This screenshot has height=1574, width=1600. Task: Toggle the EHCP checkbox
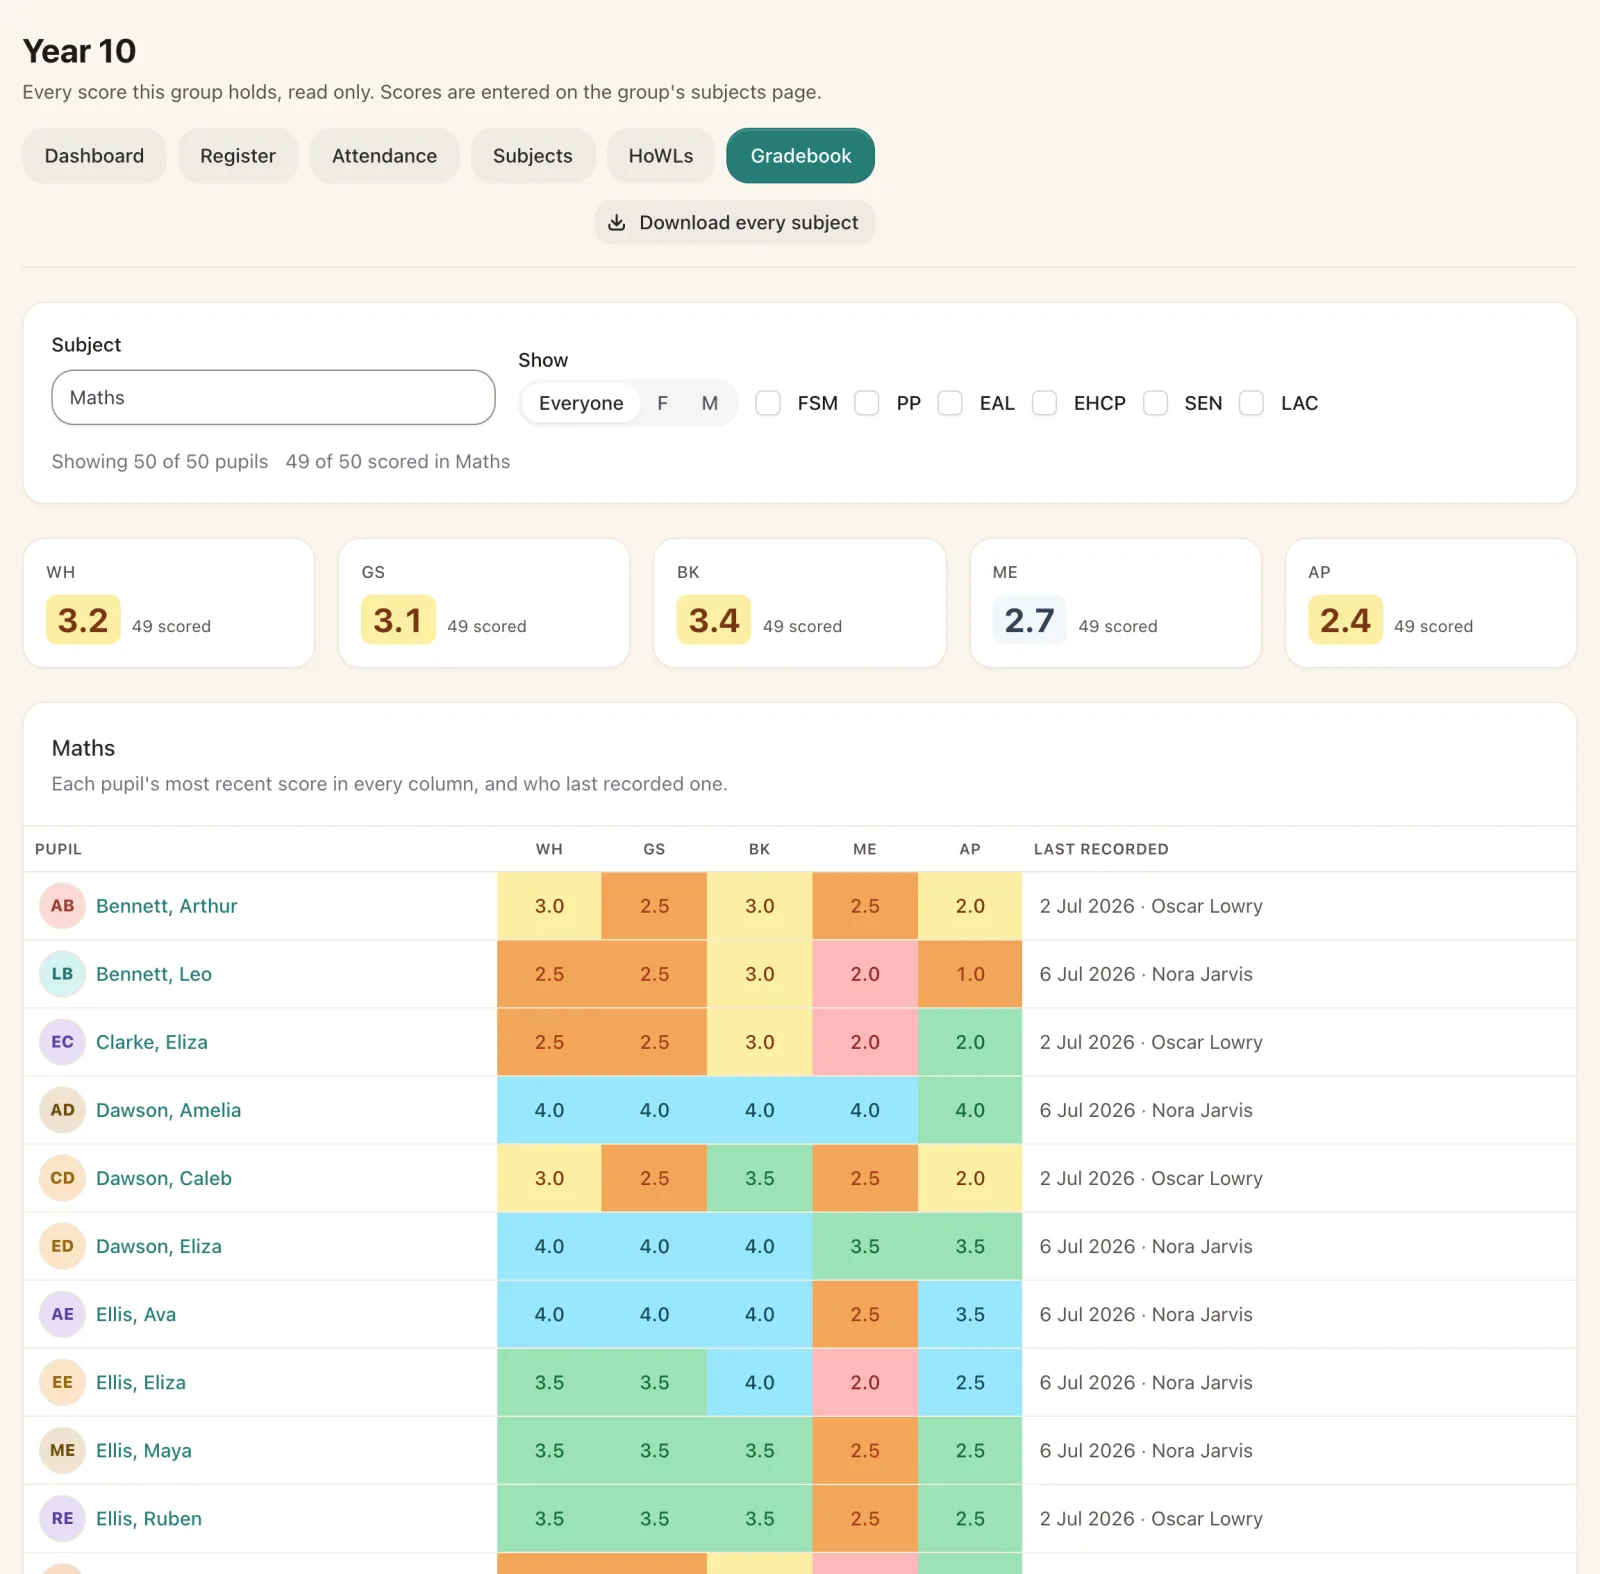pyautogui.click(x=1044, y=403)
